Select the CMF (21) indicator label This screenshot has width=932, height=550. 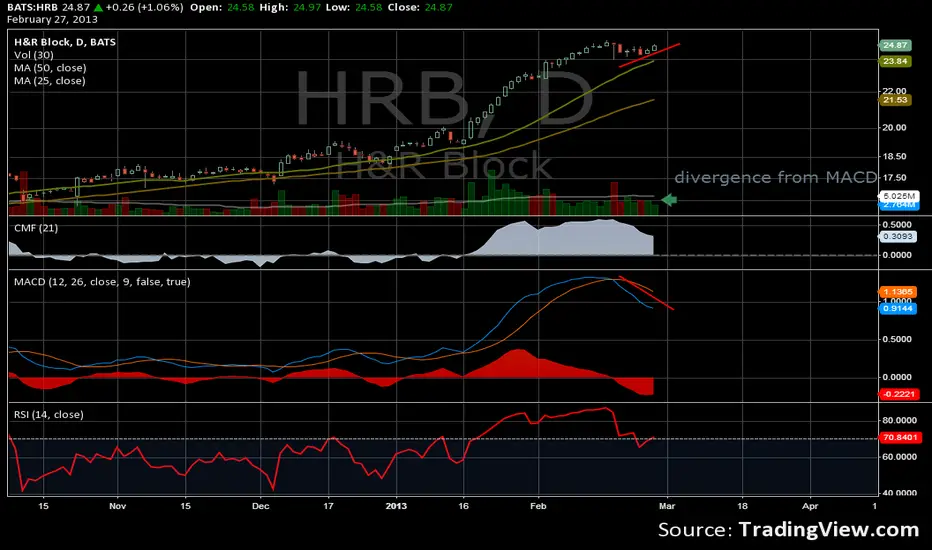click(36, 228)
